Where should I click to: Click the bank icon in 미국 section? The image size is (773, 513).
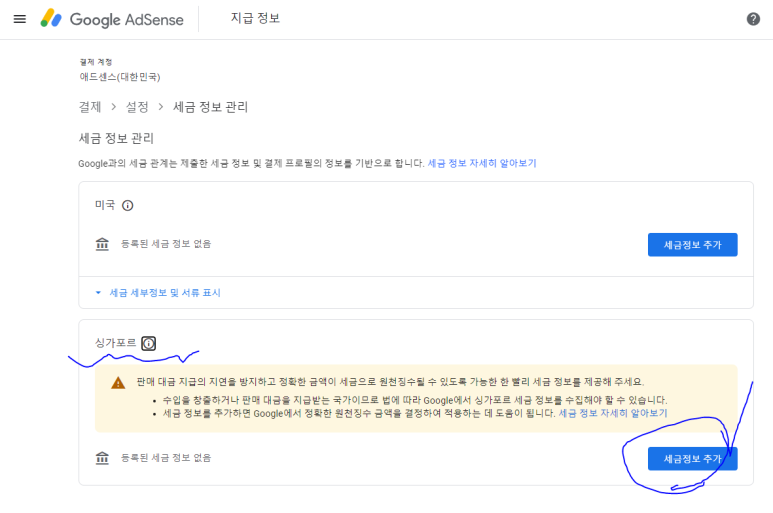102,244
